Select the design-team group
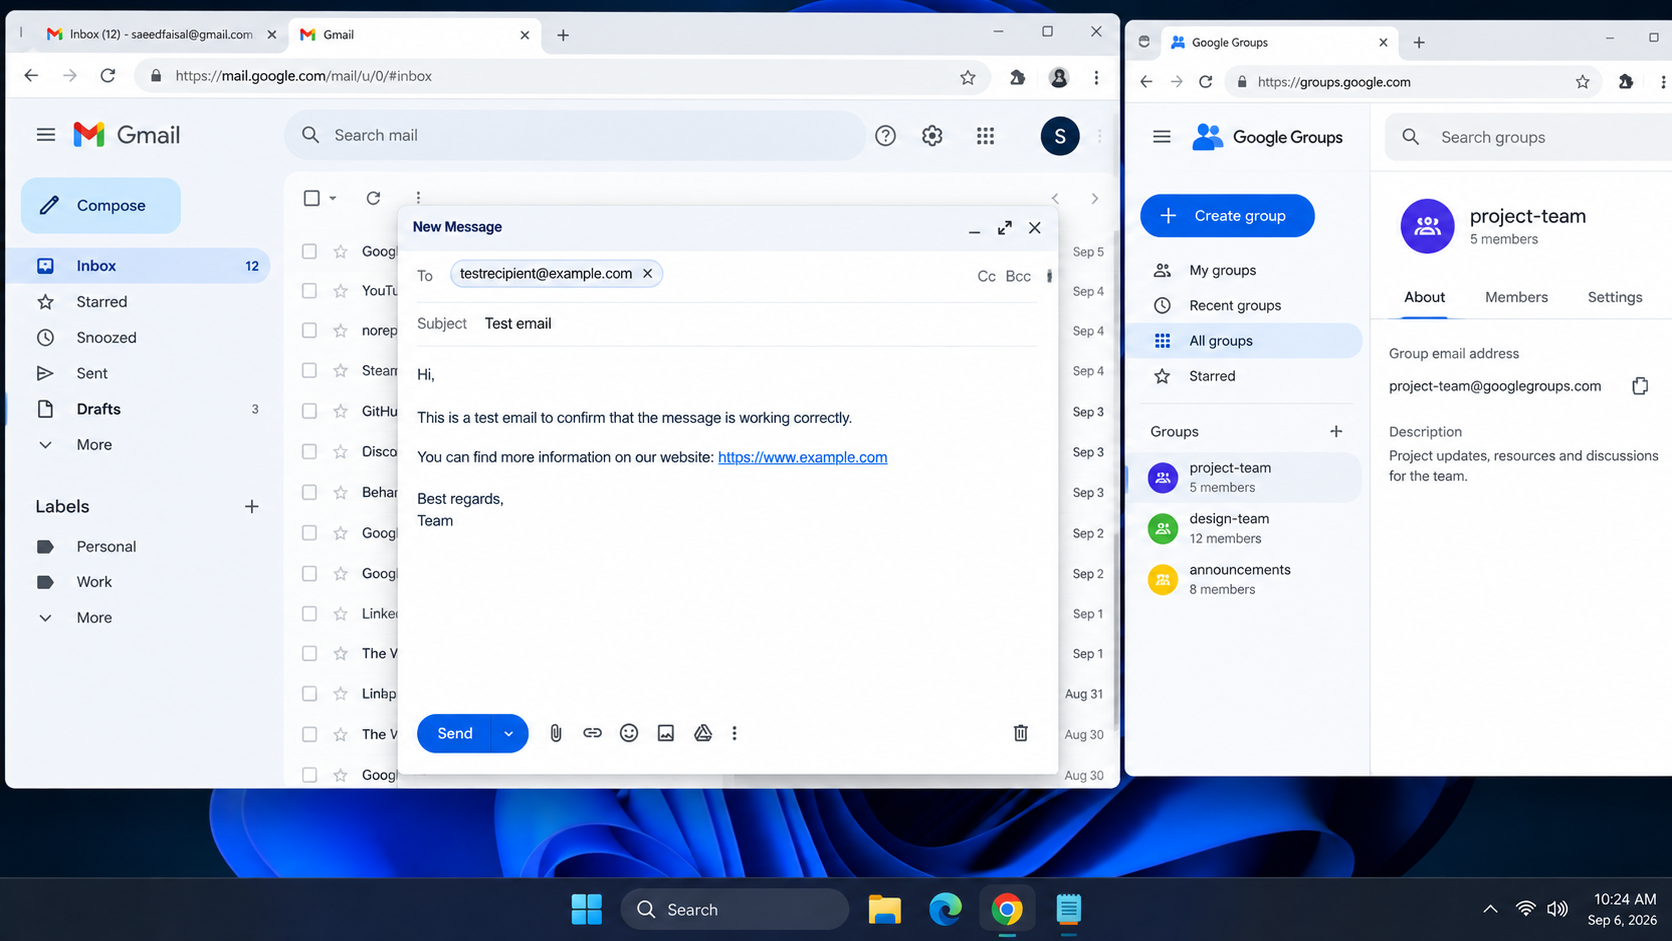Screen dimensions: 1672x941 (1246, 528)
